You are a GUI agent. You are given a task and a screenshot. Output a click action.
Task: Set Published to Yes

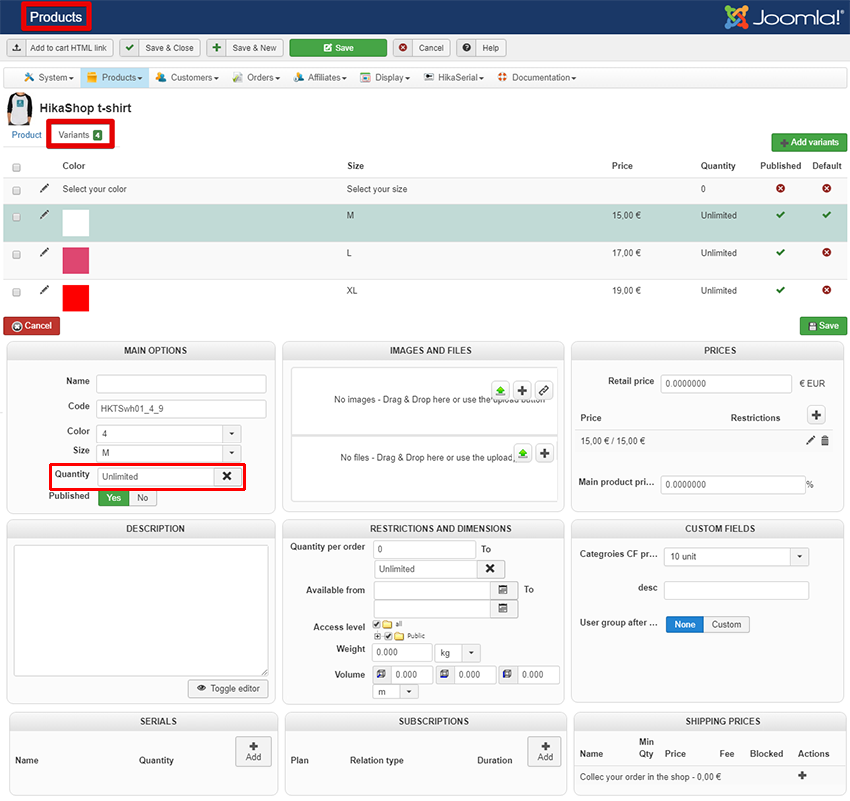coord(113,498)
